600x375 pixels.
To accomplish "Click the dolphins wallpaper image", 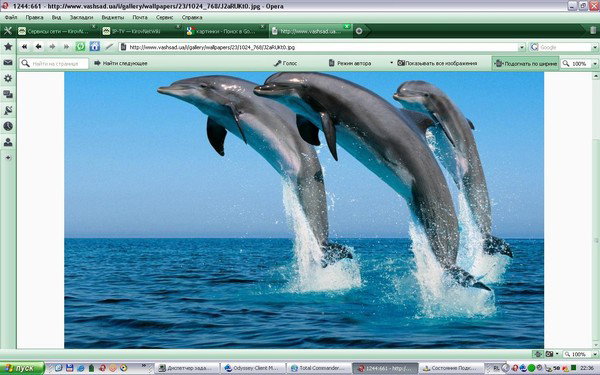I will click(x=304, y=210).
